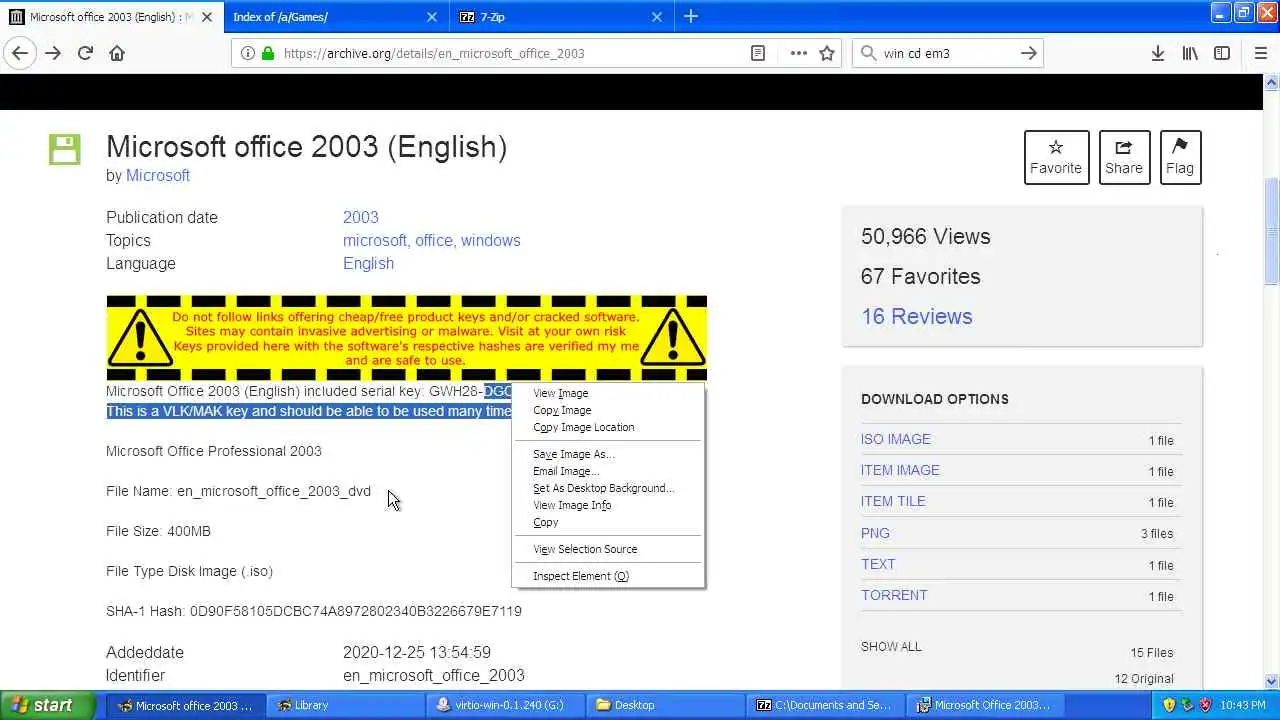The height and width of the screenshot is (720, 1280).
Task: Open the 16 Reviews link
Action: coord(917,316)
